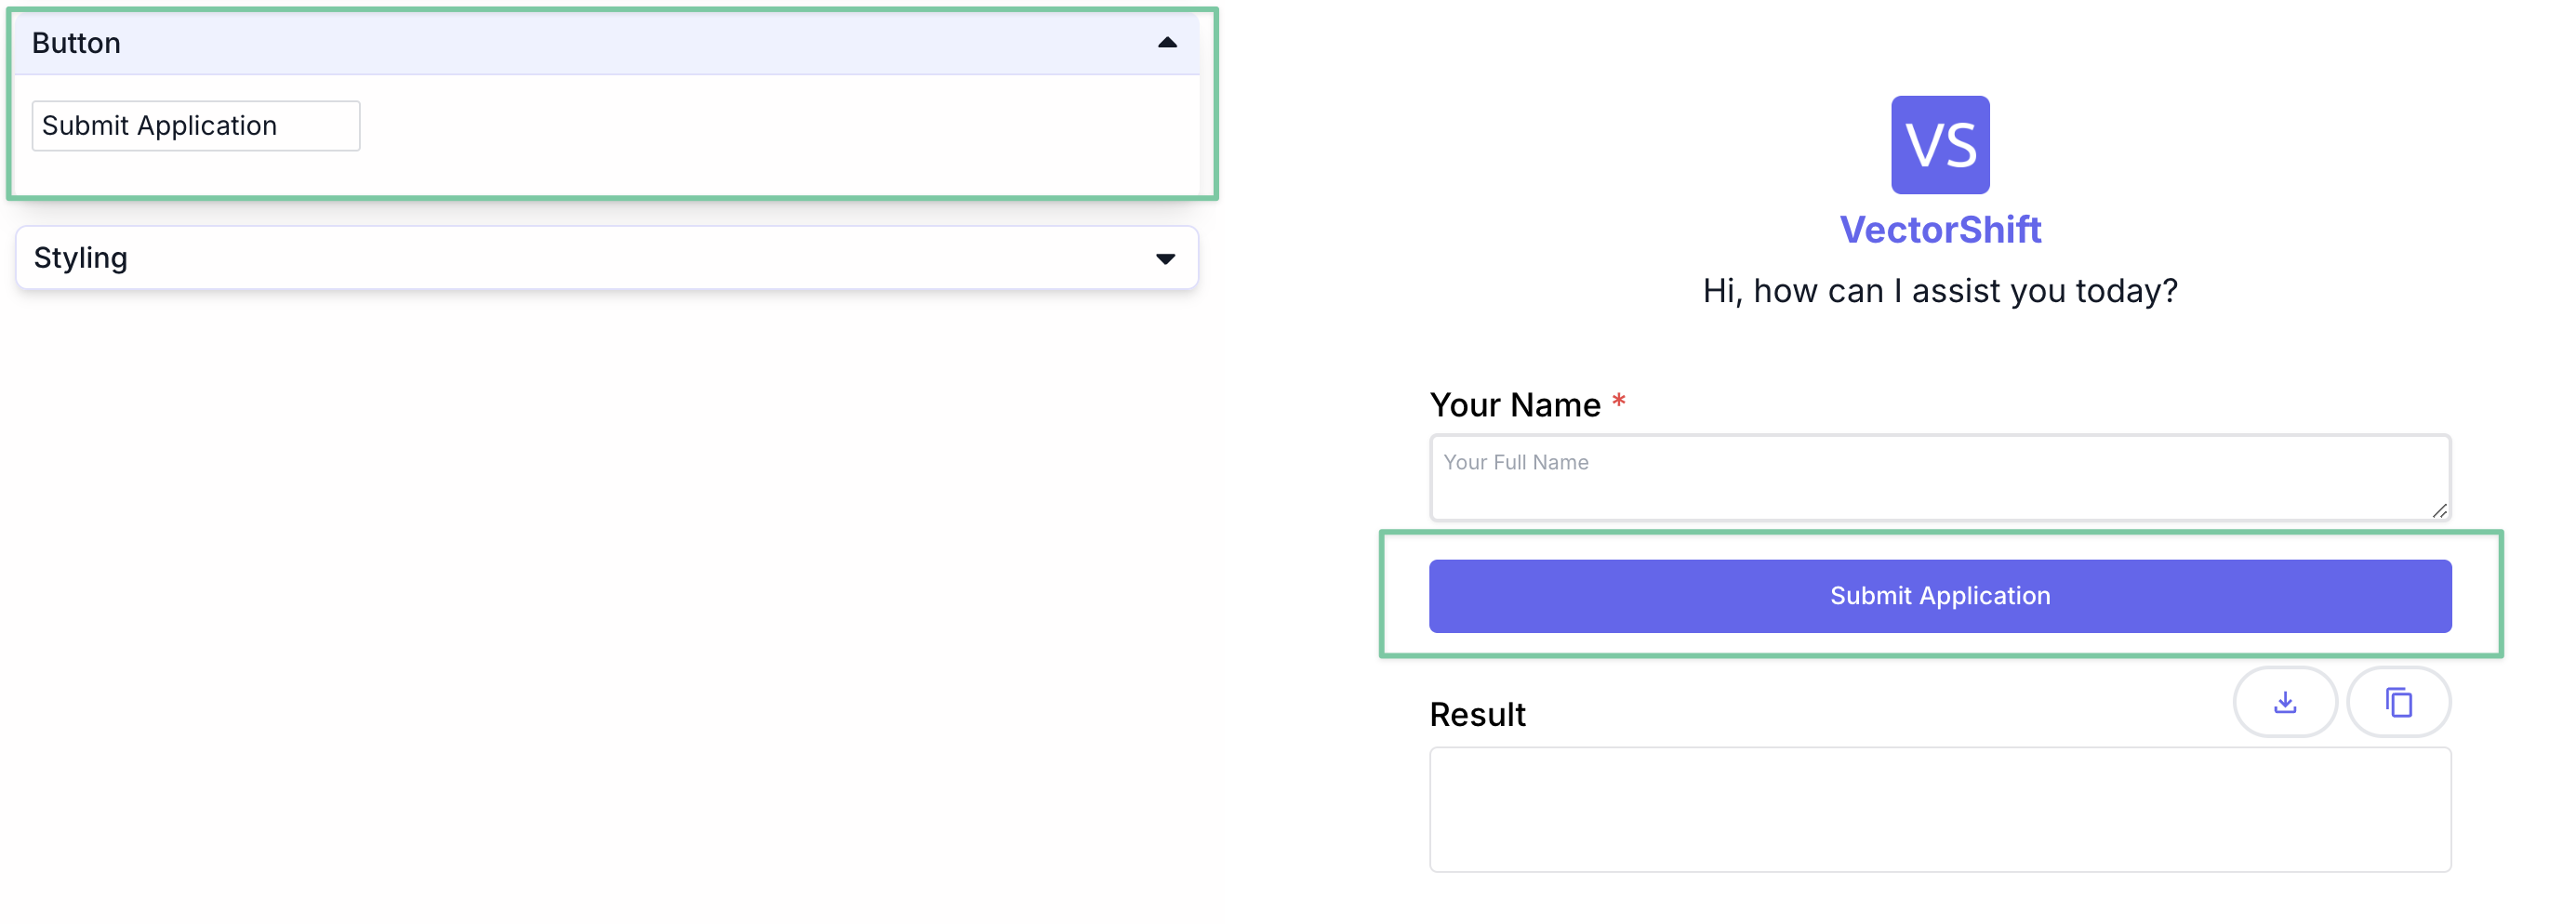Image resolution: width=2576 pixels, height=924 pixels.
Task: Click into the Your Full Name textarea
Action: coord(1938,477)
